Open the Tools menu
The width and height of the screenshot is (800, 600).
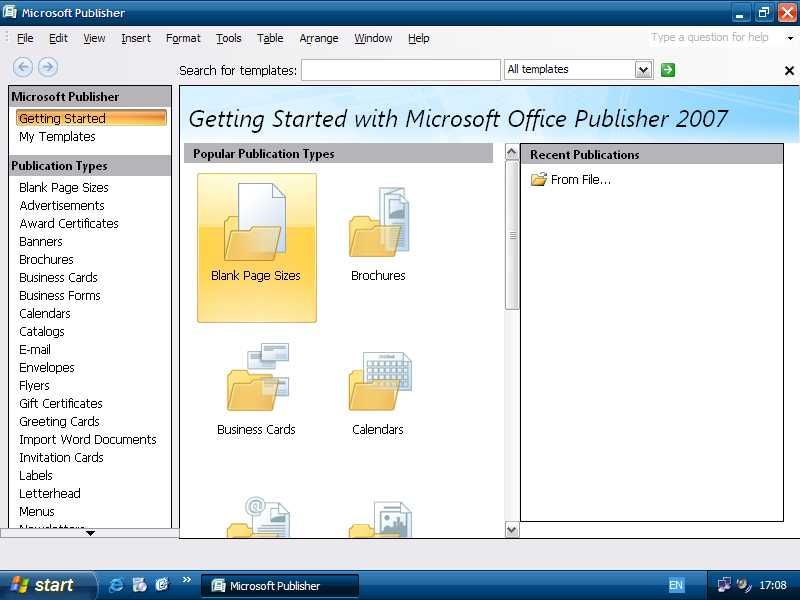[x=229, y=38]
